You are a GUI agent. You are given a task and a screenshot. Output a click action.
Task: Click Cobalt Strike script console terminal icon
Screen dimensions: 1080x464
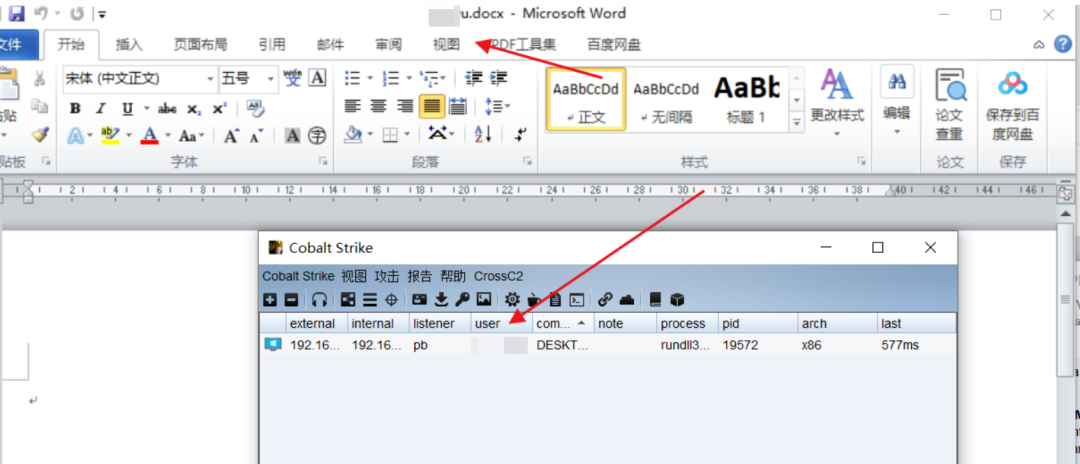tap(578, 299)
